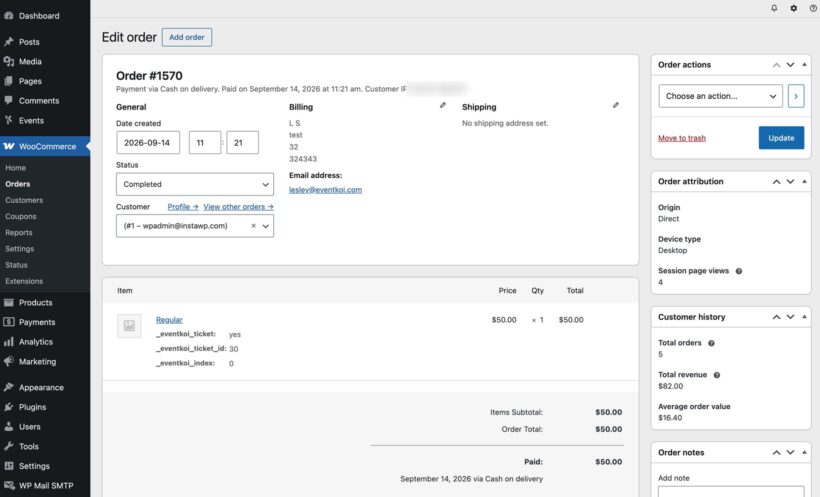Click the Add note text box
The width and height of the screenshot is (820, 497).
[x=731, y=491]
